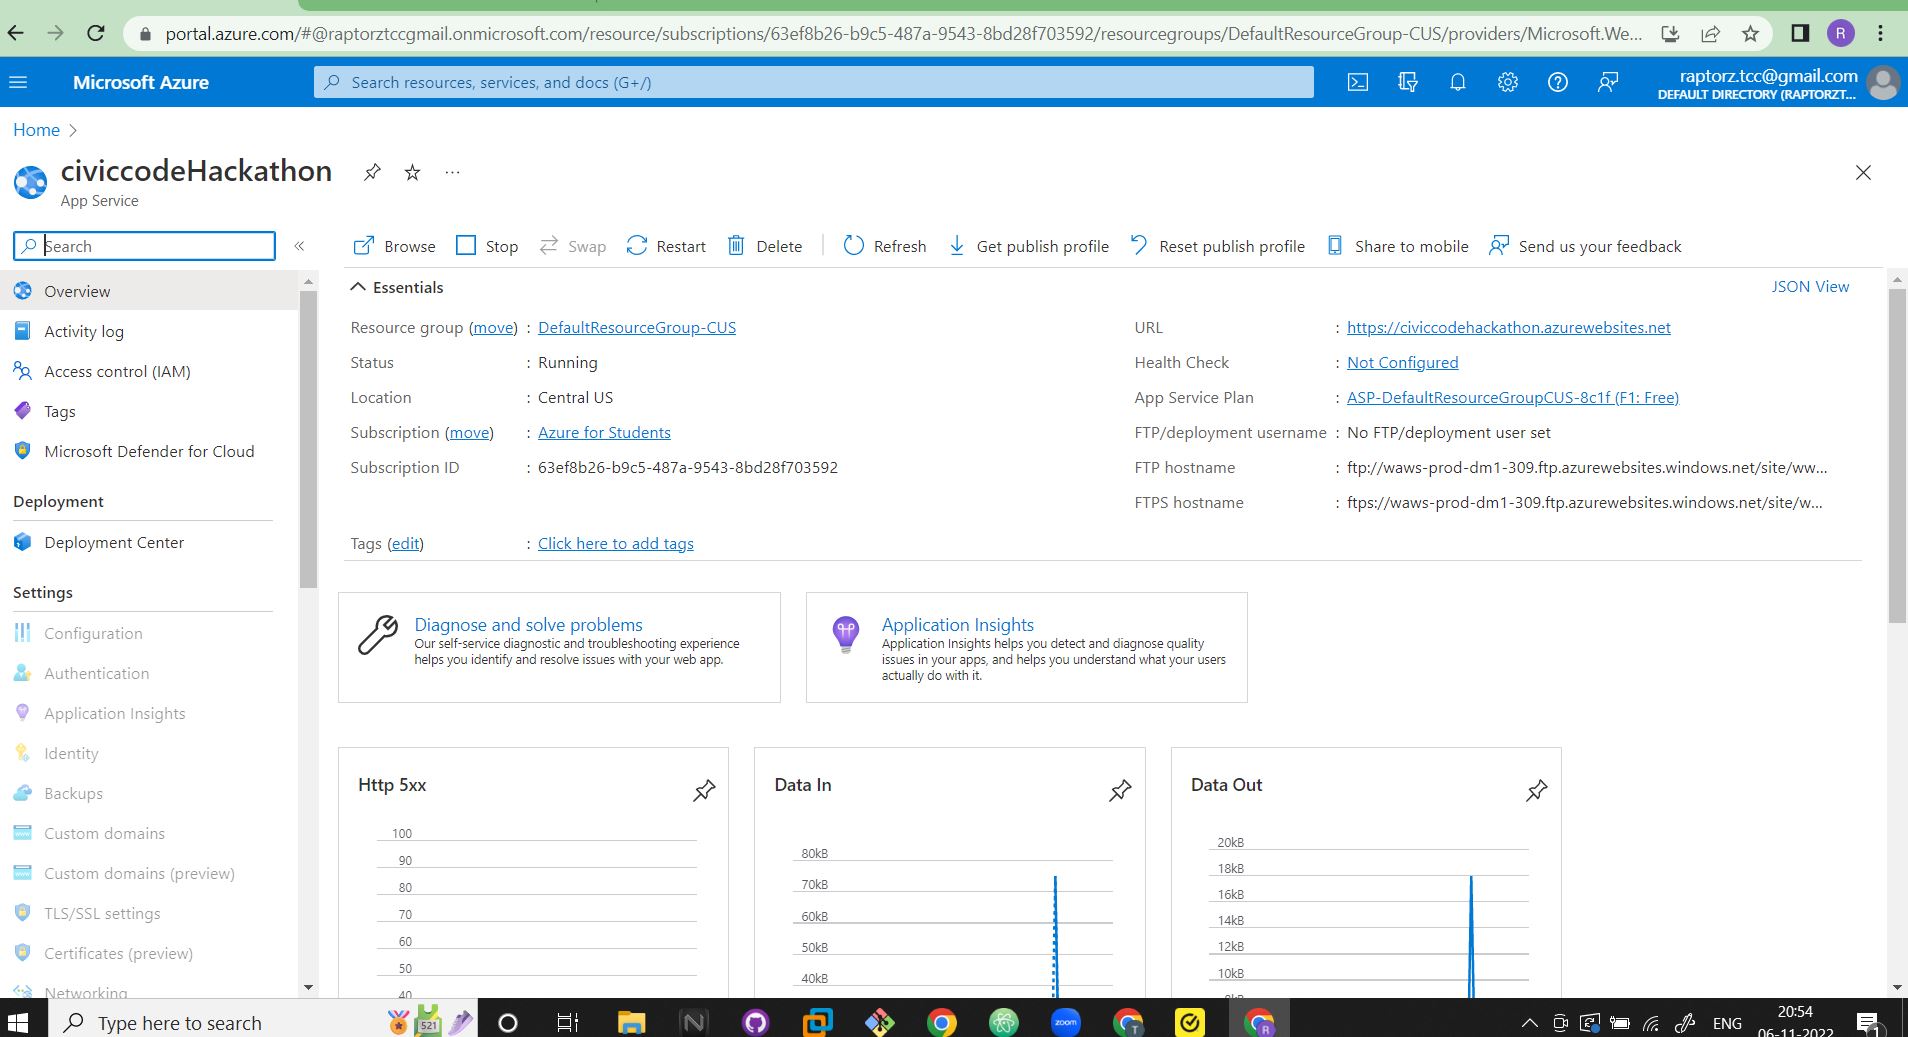Click Share to mobile
1908x1037 pixels.
click(1397, 246)
